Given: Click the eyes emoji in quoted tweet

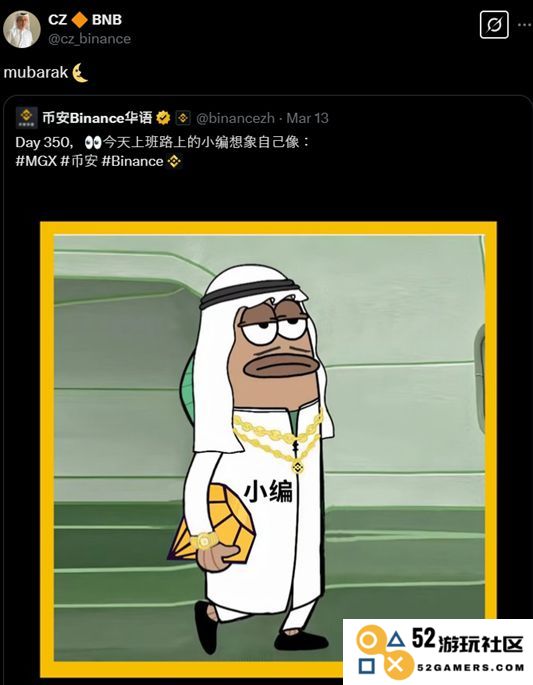Looking at the screenshot, I should 92,142.
